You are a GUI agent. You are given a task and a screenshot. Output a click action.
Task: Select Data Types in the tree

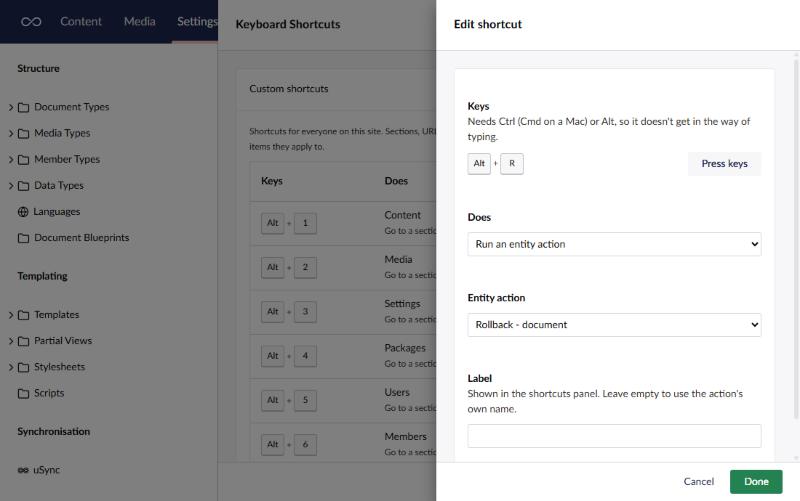(59, 186)
